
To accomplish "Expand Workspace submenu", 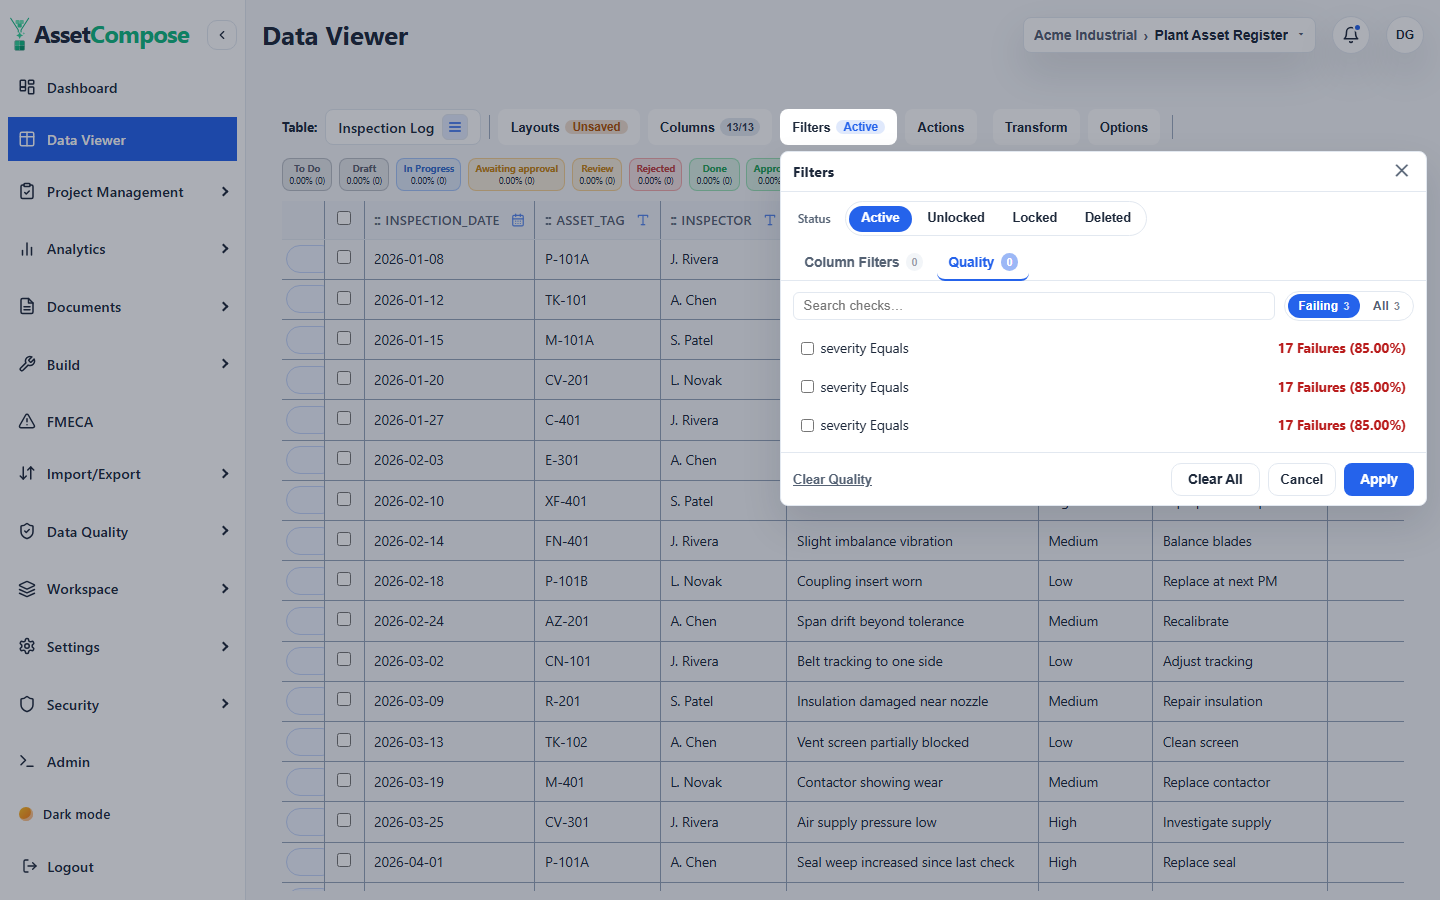I will pyautogui.click(x=225, y=588).
